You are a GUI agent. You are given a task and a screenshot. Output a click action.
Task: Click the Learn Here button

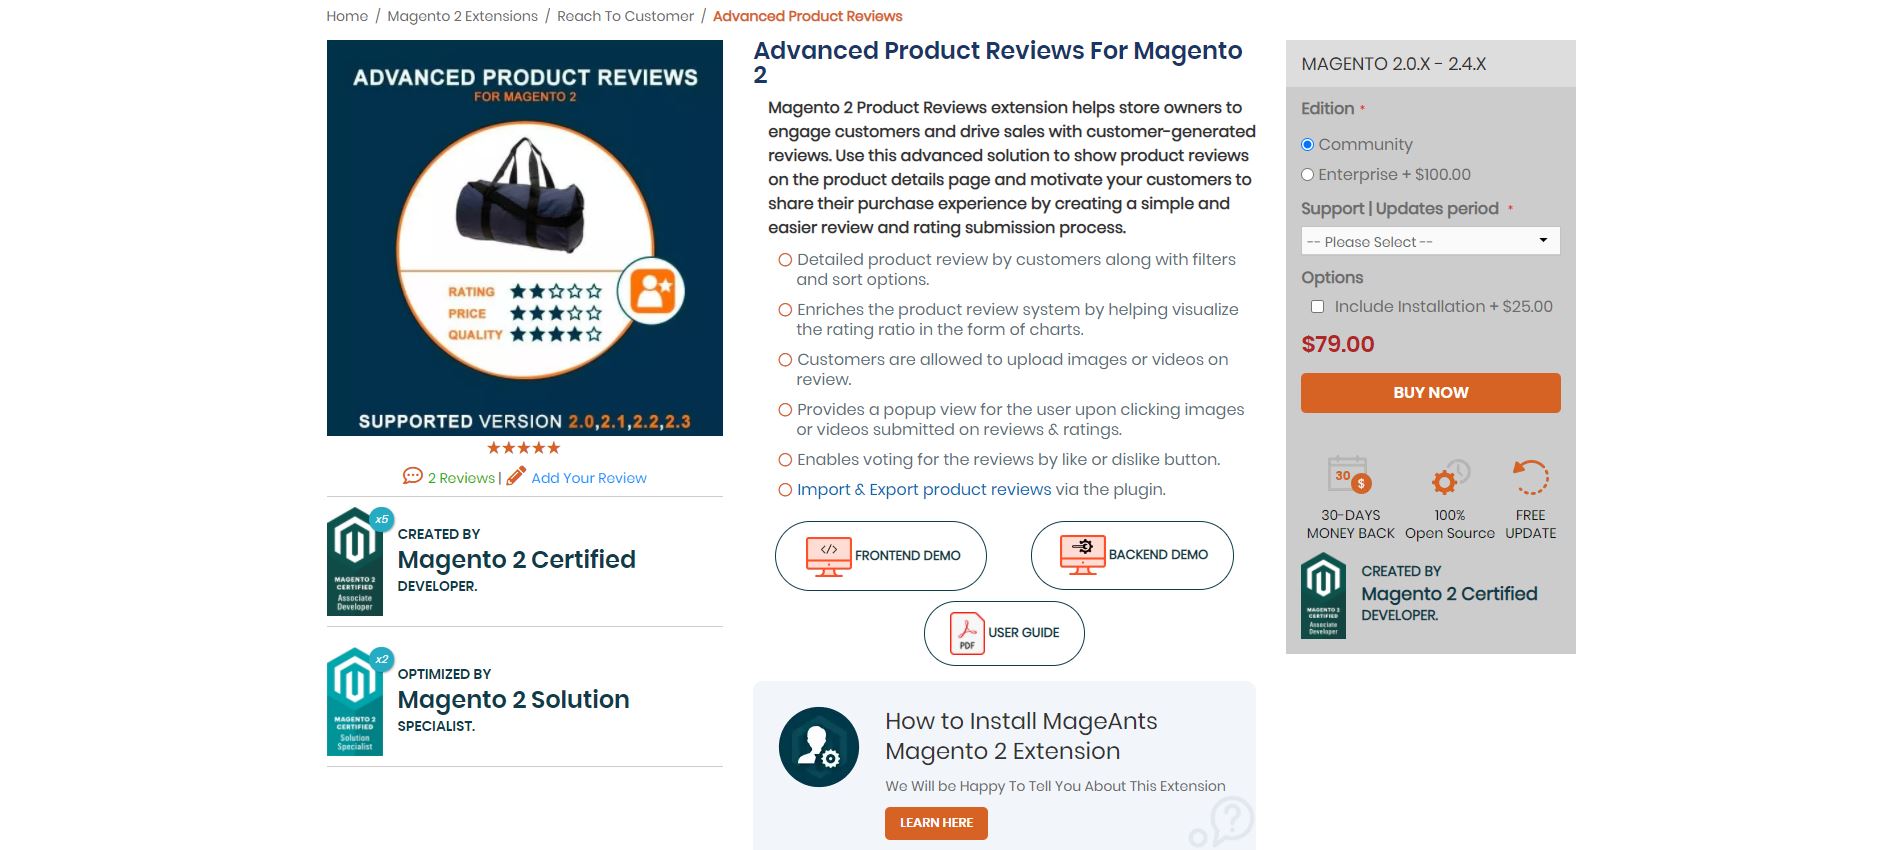[936, 823]
